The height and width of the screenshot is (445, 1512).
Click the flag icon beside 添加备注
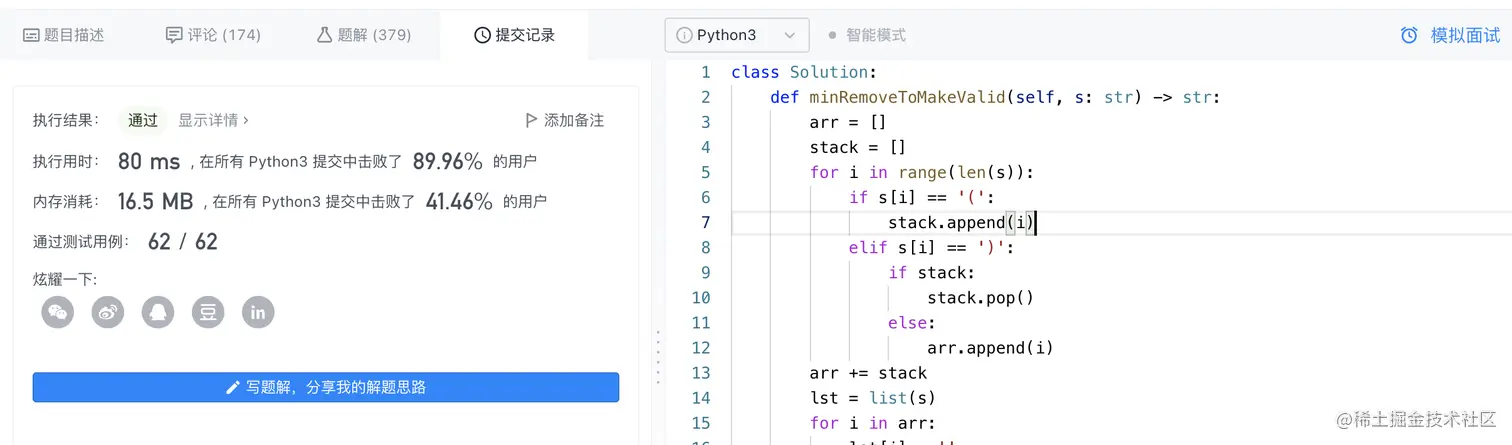(x=531, y=120)
